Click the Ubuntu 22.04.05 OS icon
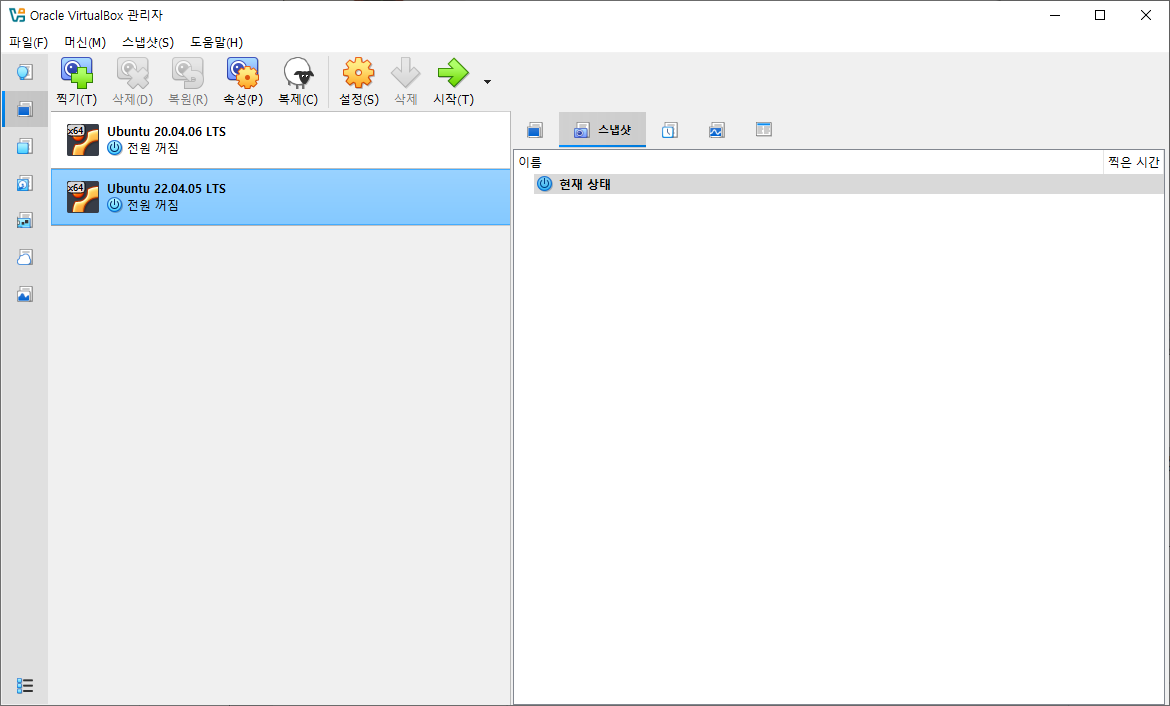 point(83,197)
